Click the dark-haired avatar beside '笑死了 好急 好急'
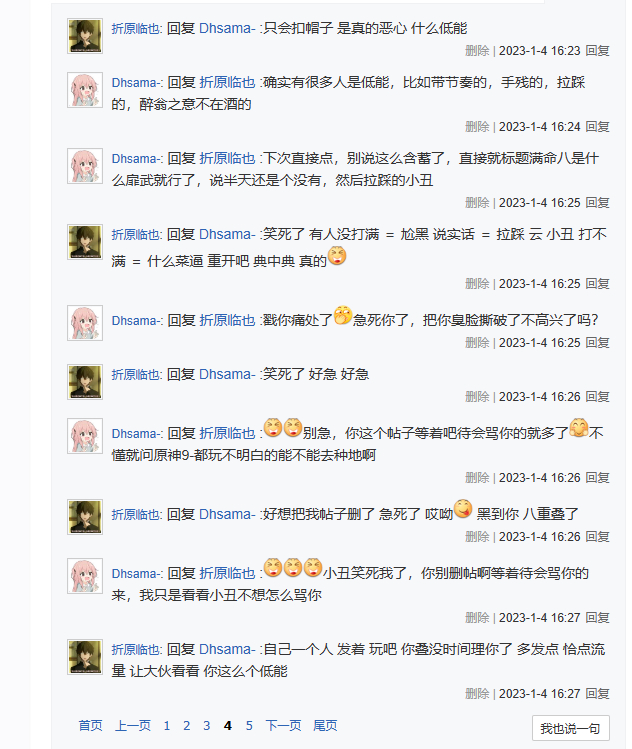The image size is (632, 749). (85, 382)
